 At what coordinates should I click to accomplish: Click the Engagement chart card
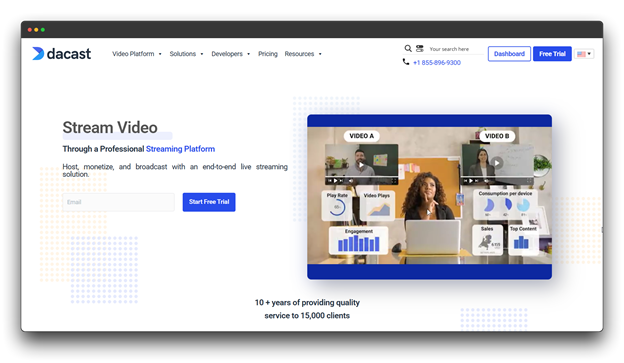(359, 240)
